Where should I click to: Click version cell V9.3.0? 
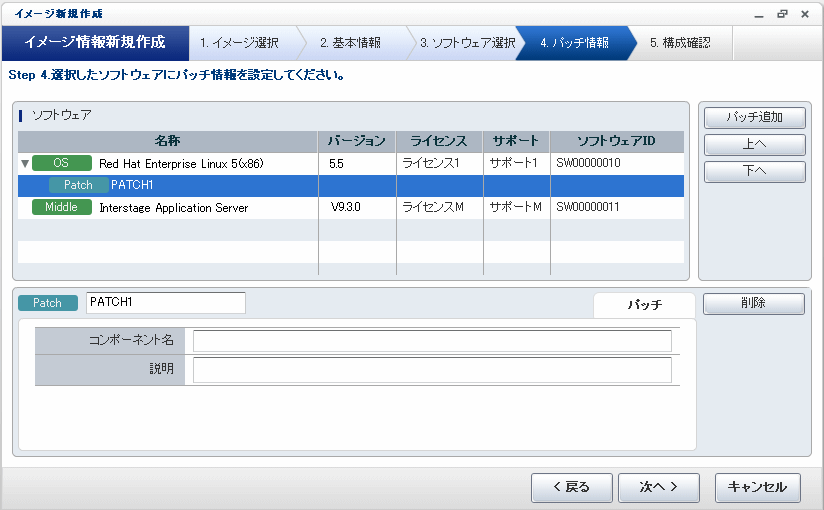pyautogui.click(x=346, y=207)
